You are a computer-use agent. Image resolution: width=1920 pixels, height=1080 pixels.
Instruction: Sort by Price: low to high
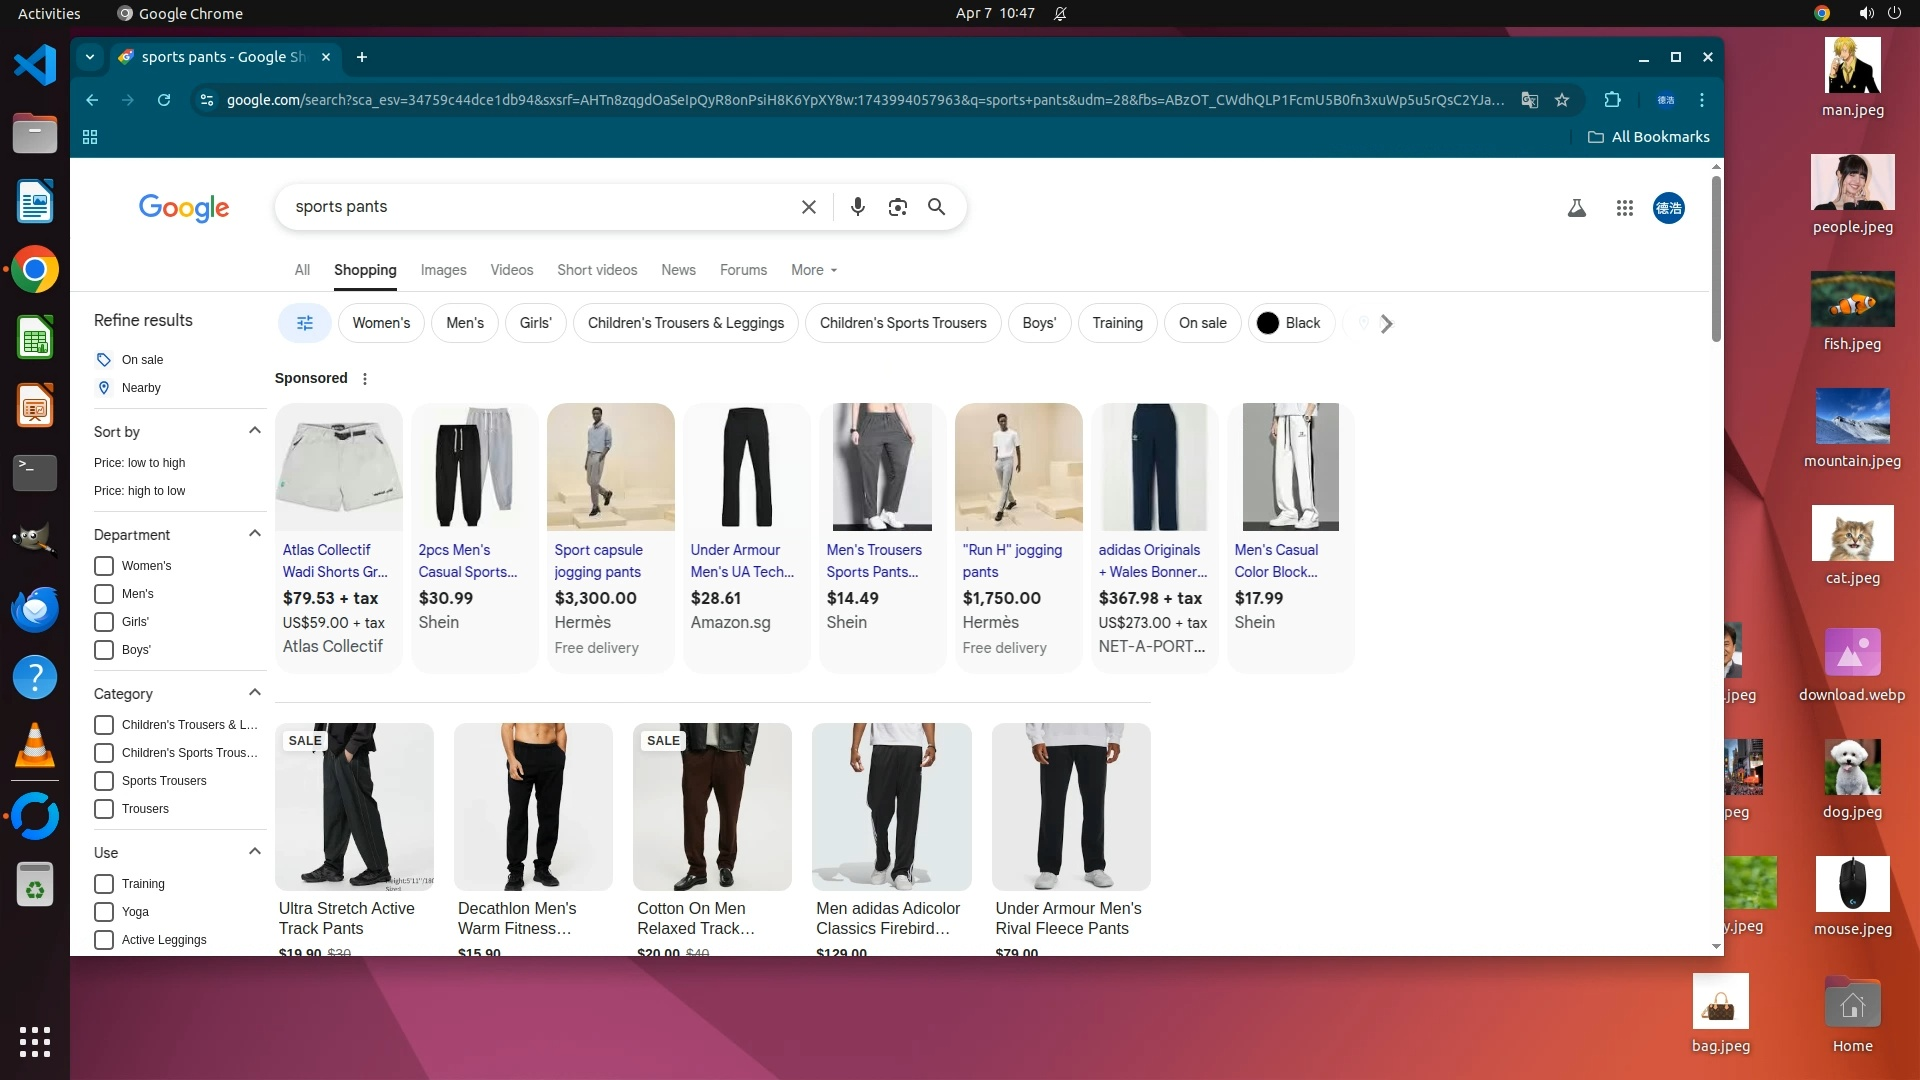[x=140, y=463]
